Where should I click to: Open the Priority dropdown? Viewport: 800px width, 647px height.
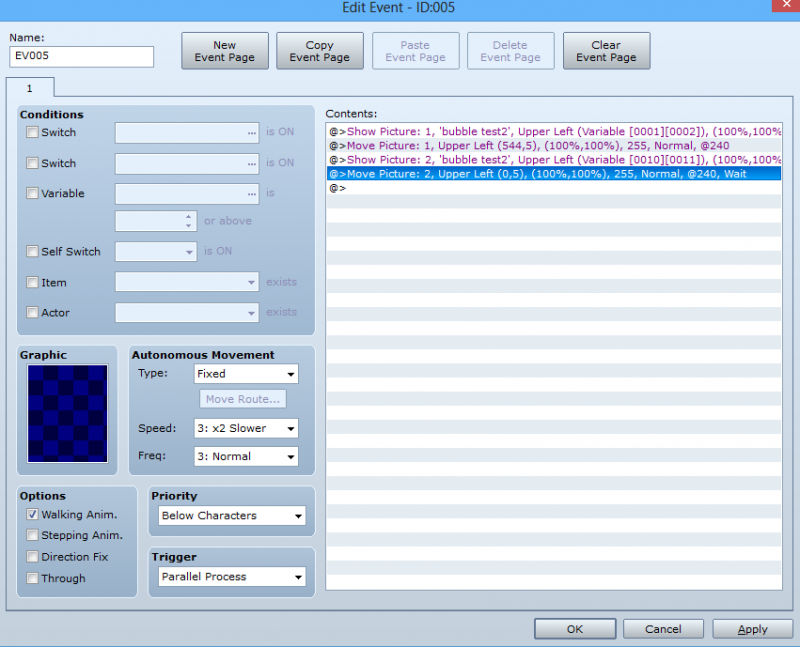(232, 515)
